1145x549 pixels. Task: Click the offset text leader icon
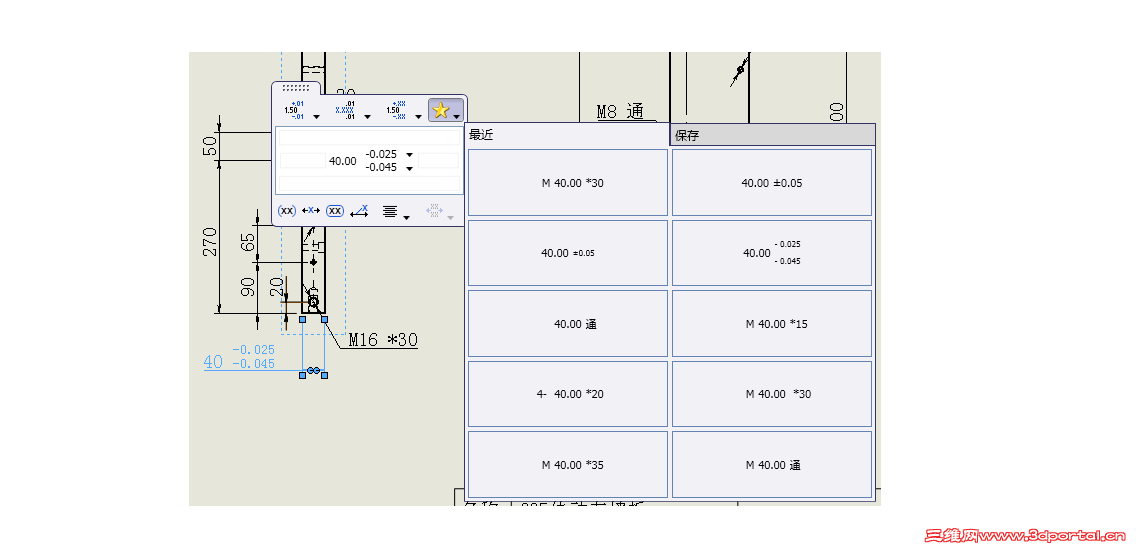[359, 211]
